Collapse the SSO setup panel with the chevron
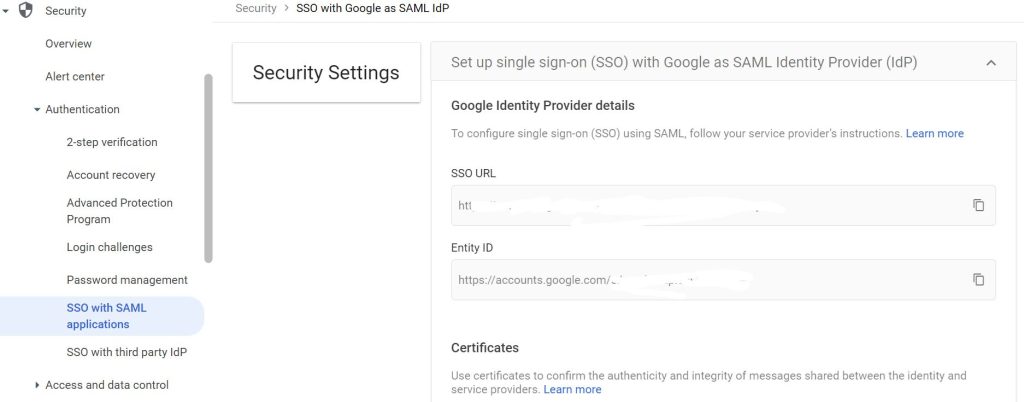1024x402 pixels. [x=991, y=63]
